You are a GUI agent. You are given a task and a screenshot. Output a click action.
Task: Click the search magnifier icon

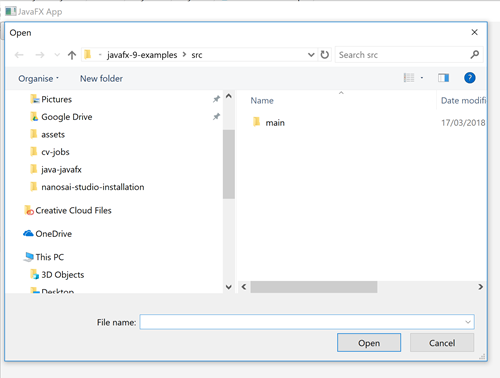(x=475, y=54)
